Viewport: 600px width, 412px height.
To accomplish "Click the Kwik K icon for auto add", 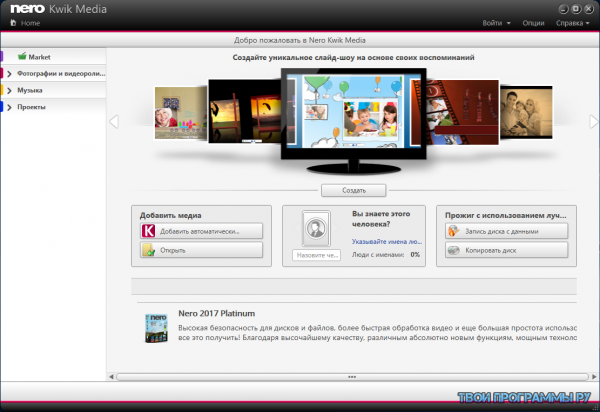I will tap(148, 231).
